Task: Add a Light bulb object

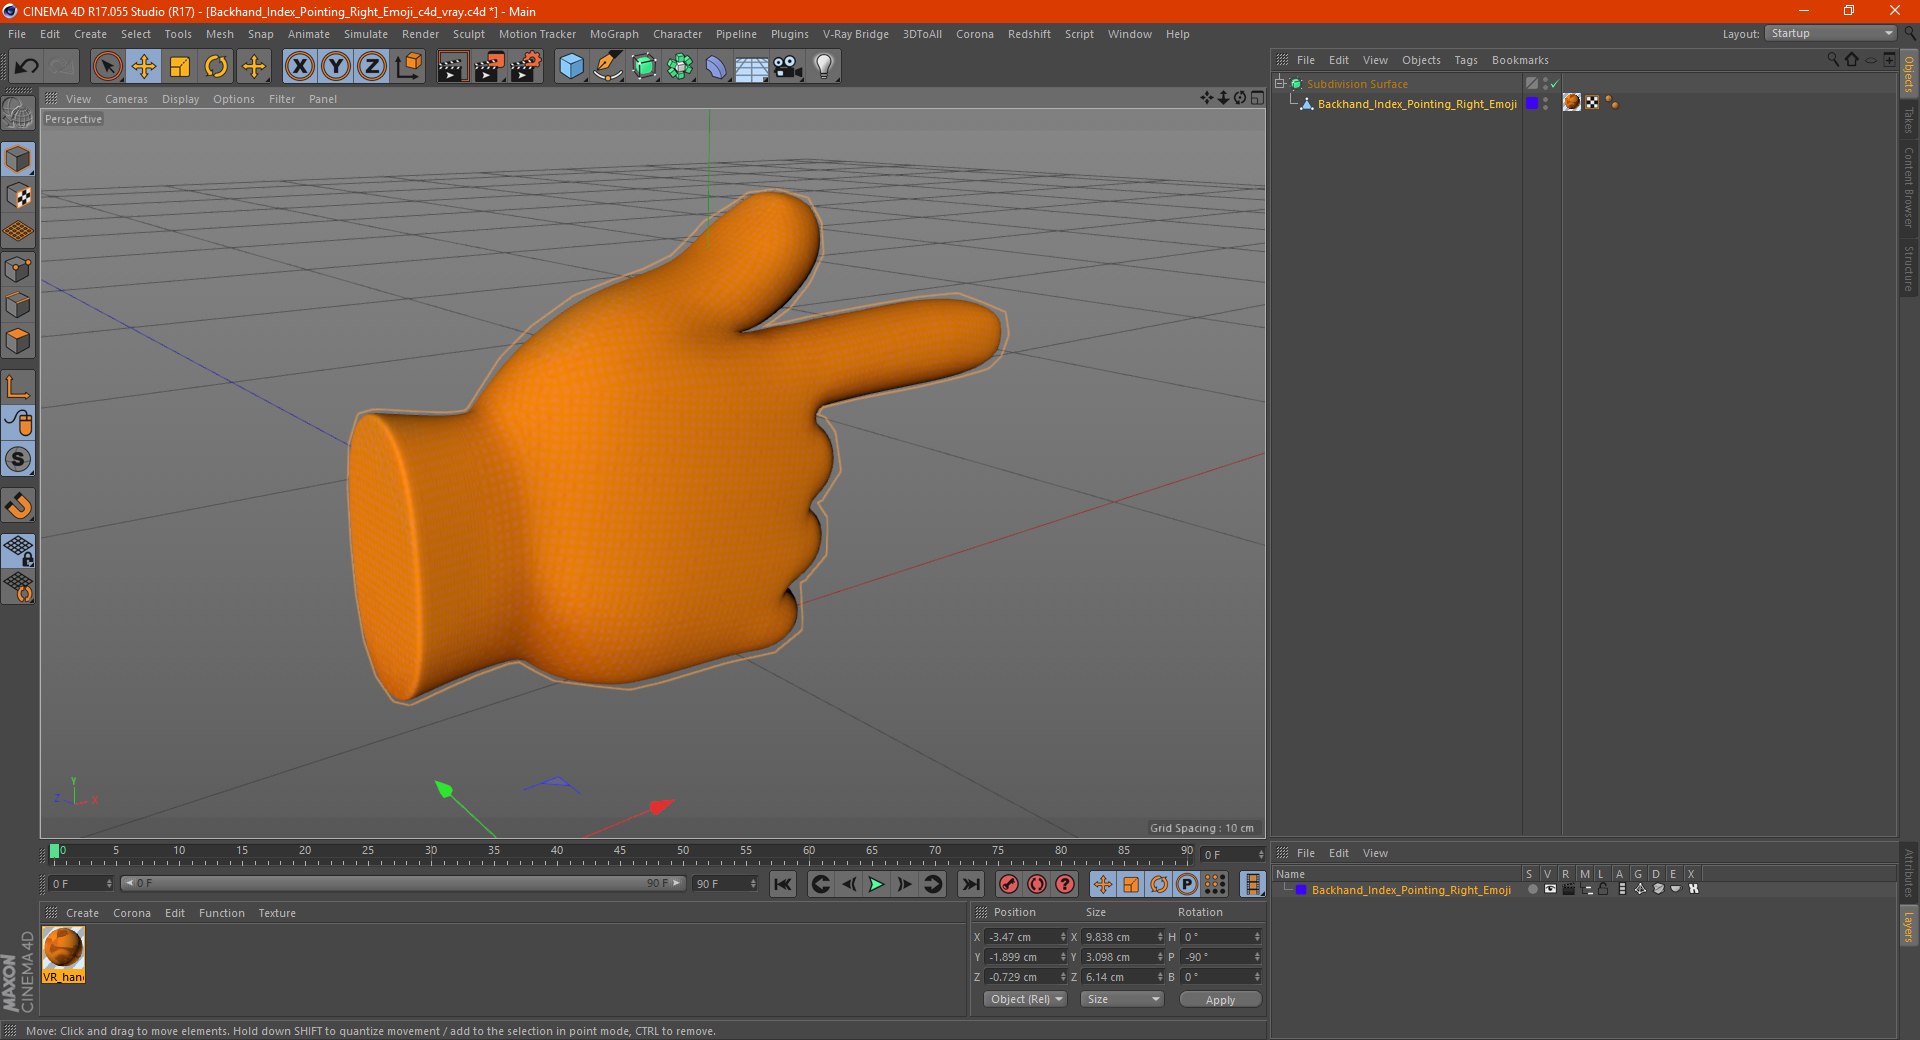Action: [x=824, y=67]
